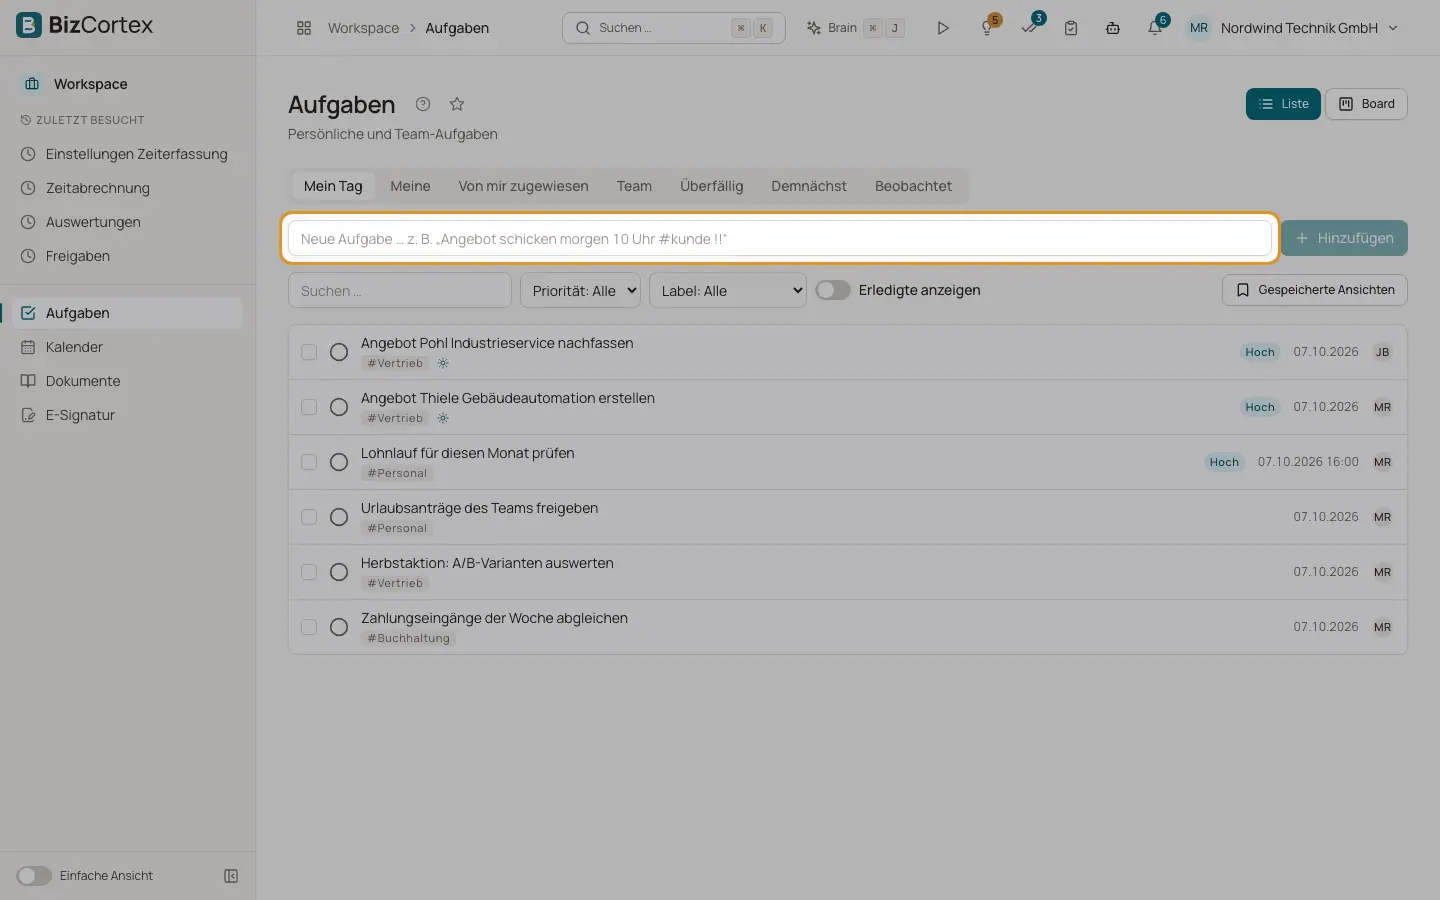Focus the Suchen field above the task list
The image size is (1440, 900).
(400, 291)
